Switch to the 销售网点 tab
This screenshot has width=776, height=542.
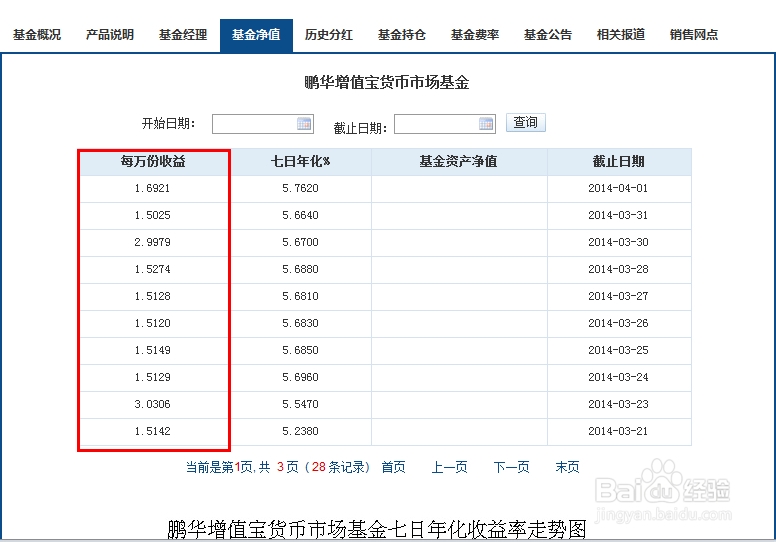click(694, 35)
